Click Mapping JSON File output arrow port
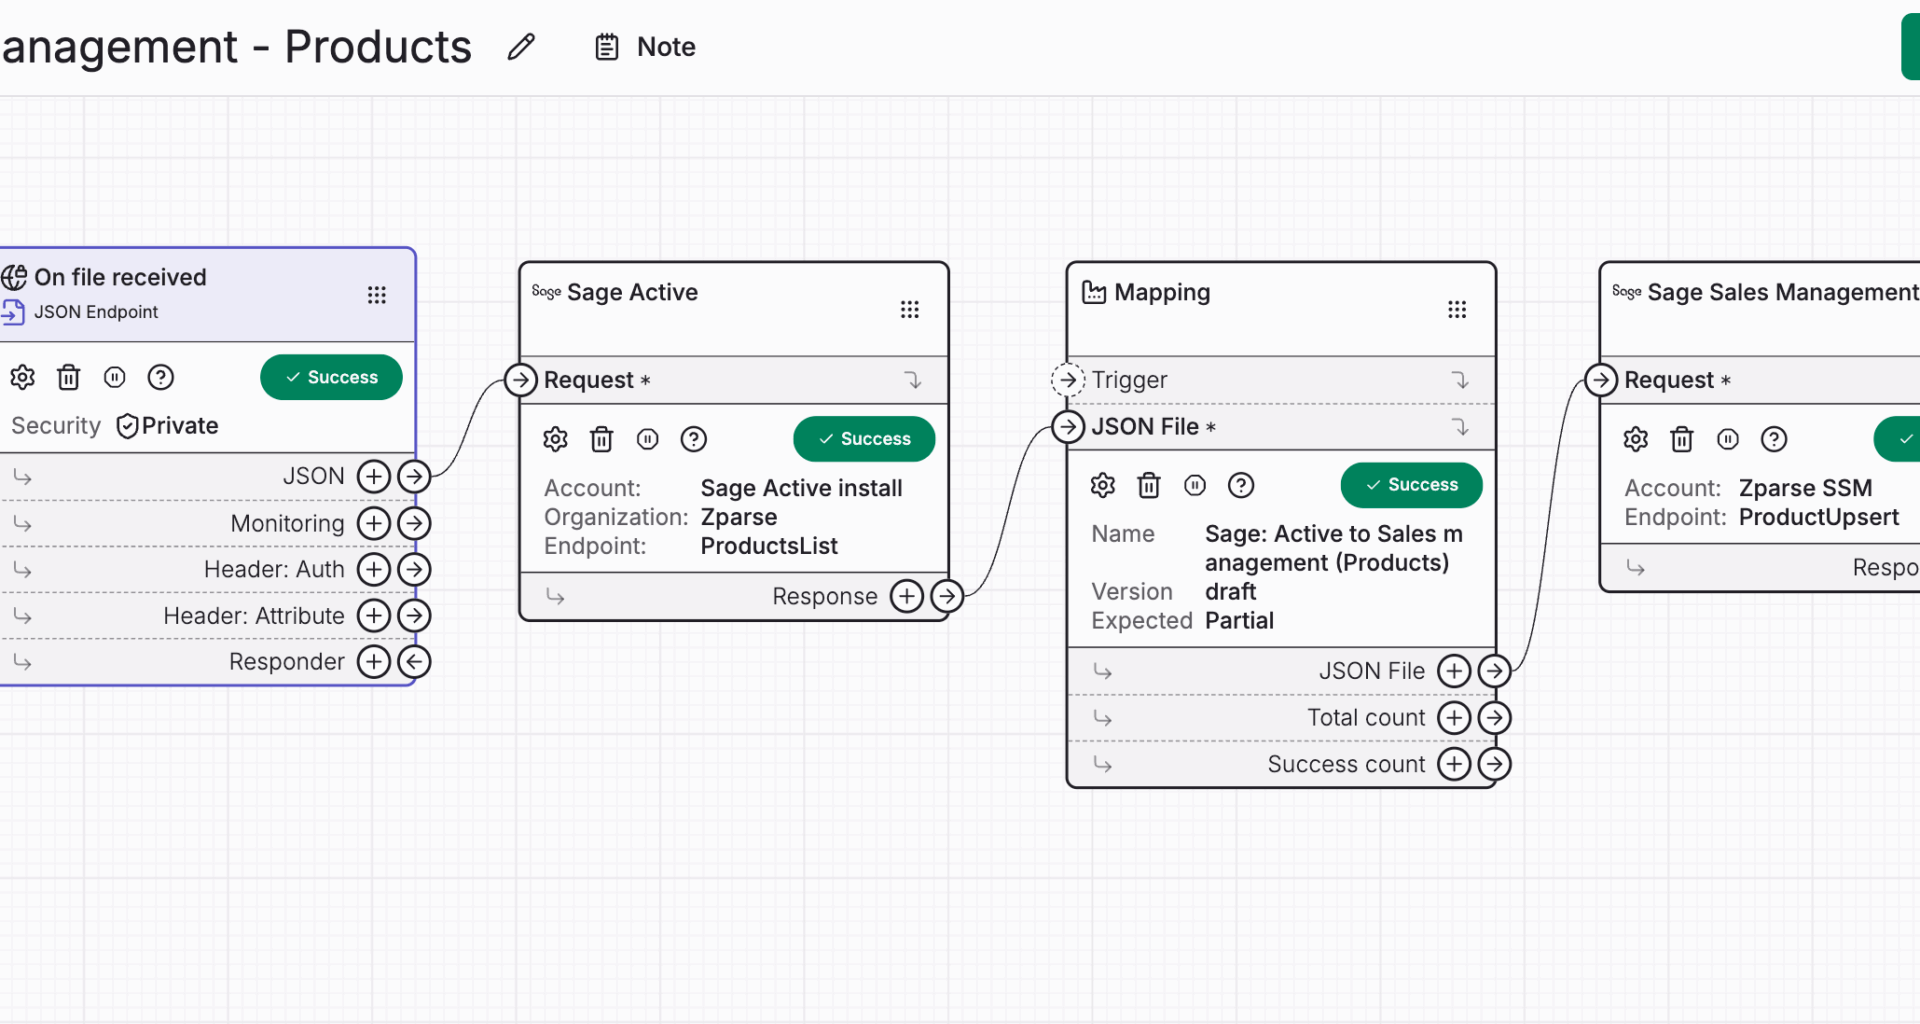1920x1024 pixels. tap(1494, 671)
